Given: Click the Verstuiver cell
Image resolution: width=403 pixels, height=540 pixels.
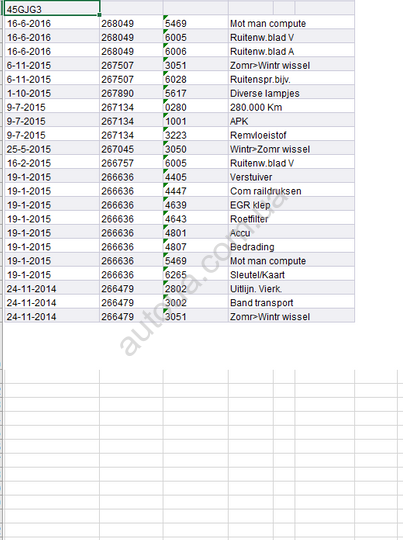Looking at the screenshot, I should (291, 177).
